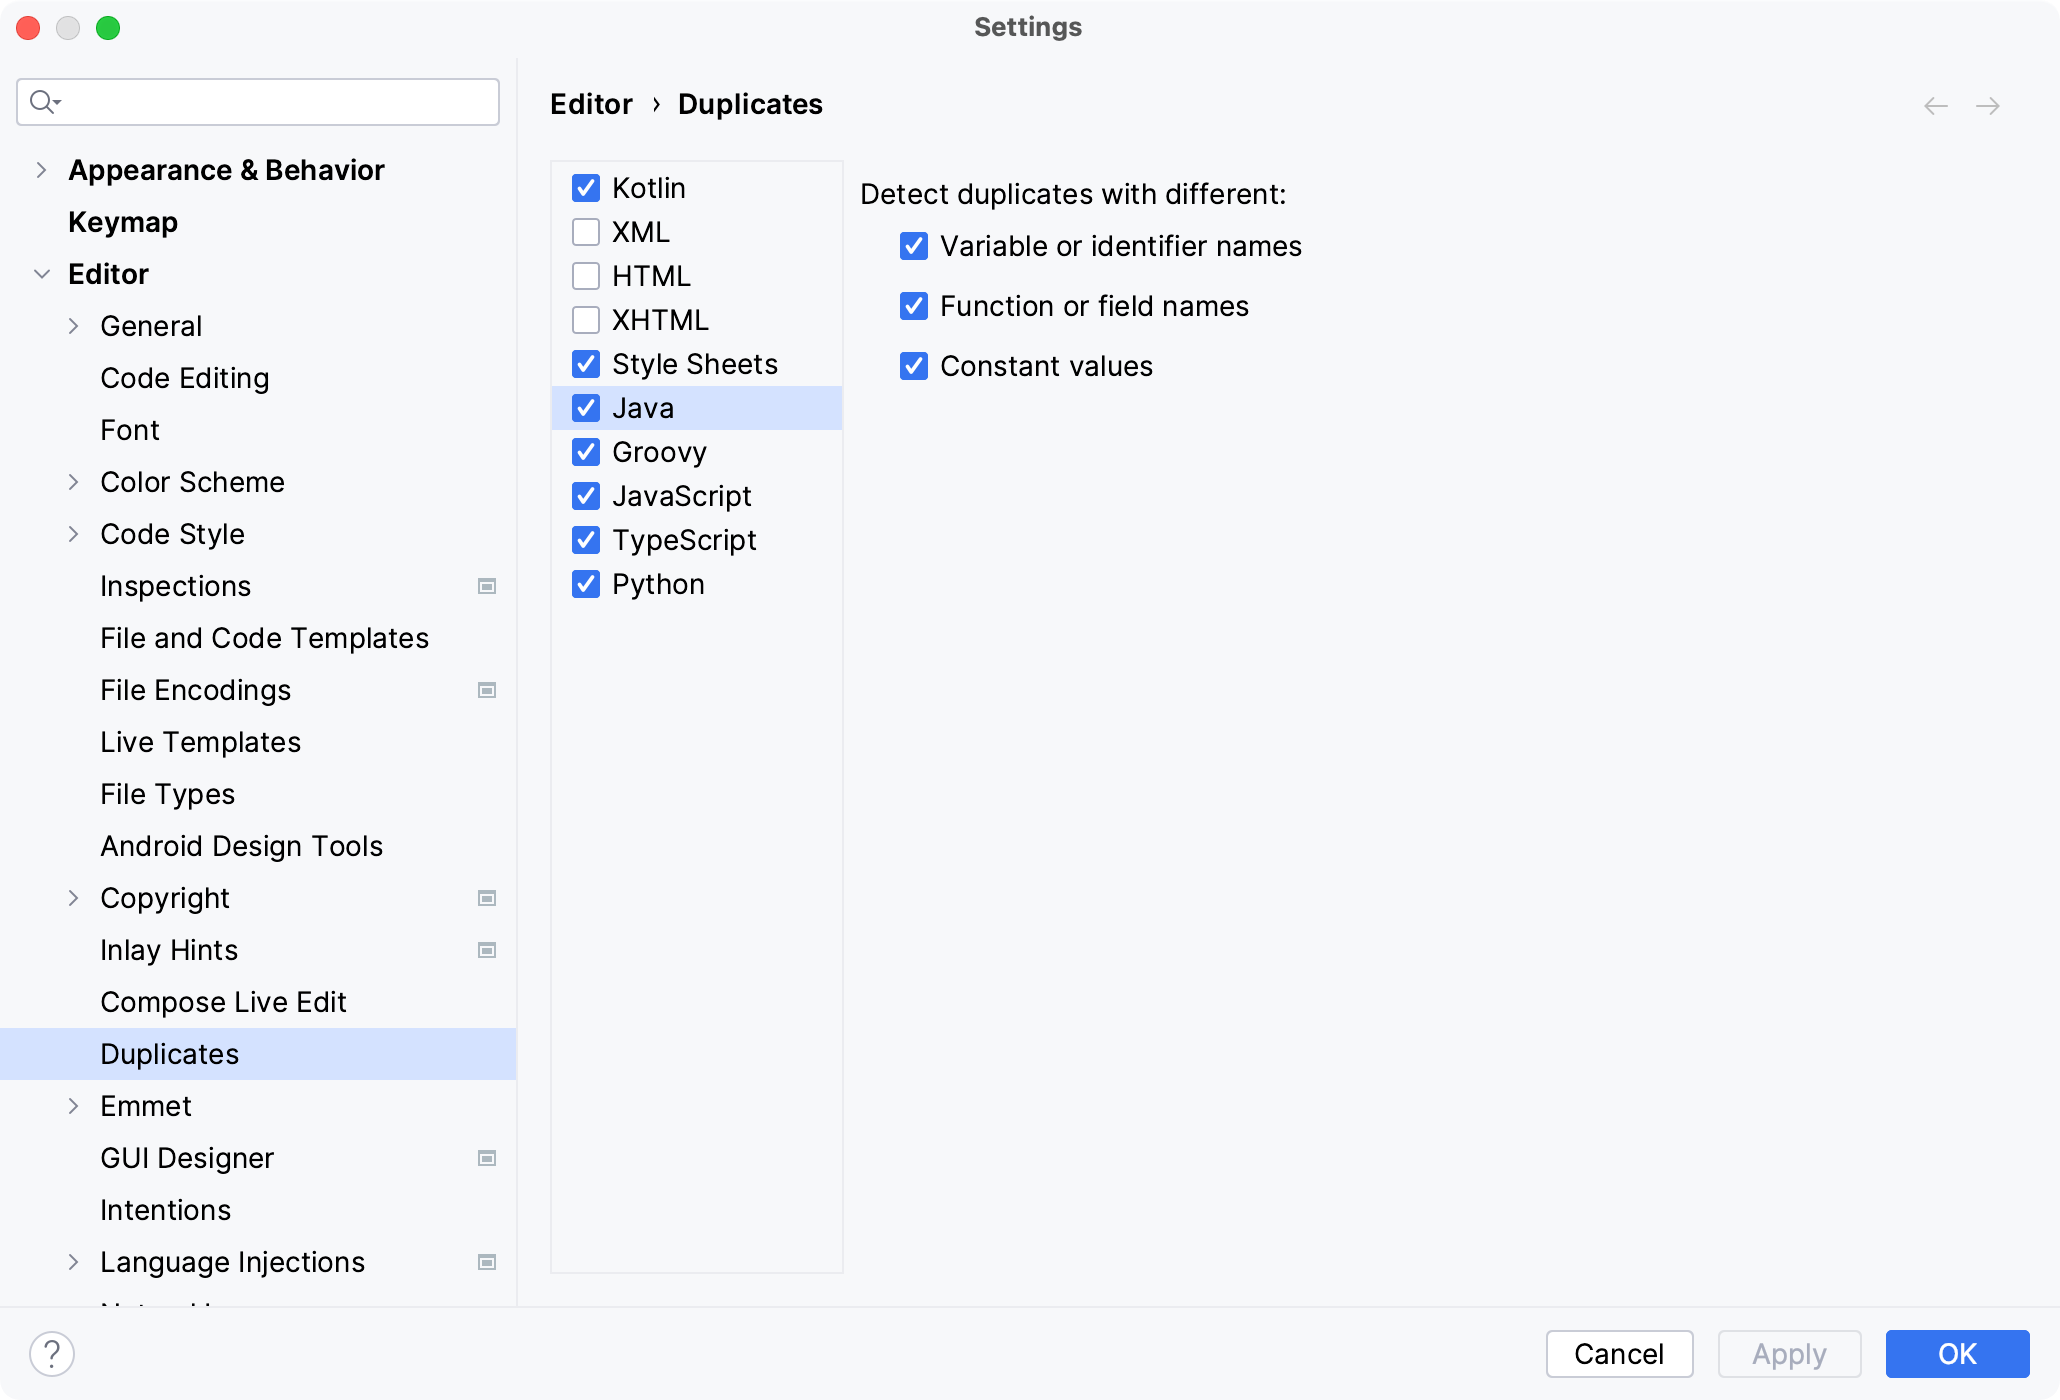Click the Inspections settings icon
Screen dimensions: 2060x1400
pyautogui.click(x=487, y=586)
